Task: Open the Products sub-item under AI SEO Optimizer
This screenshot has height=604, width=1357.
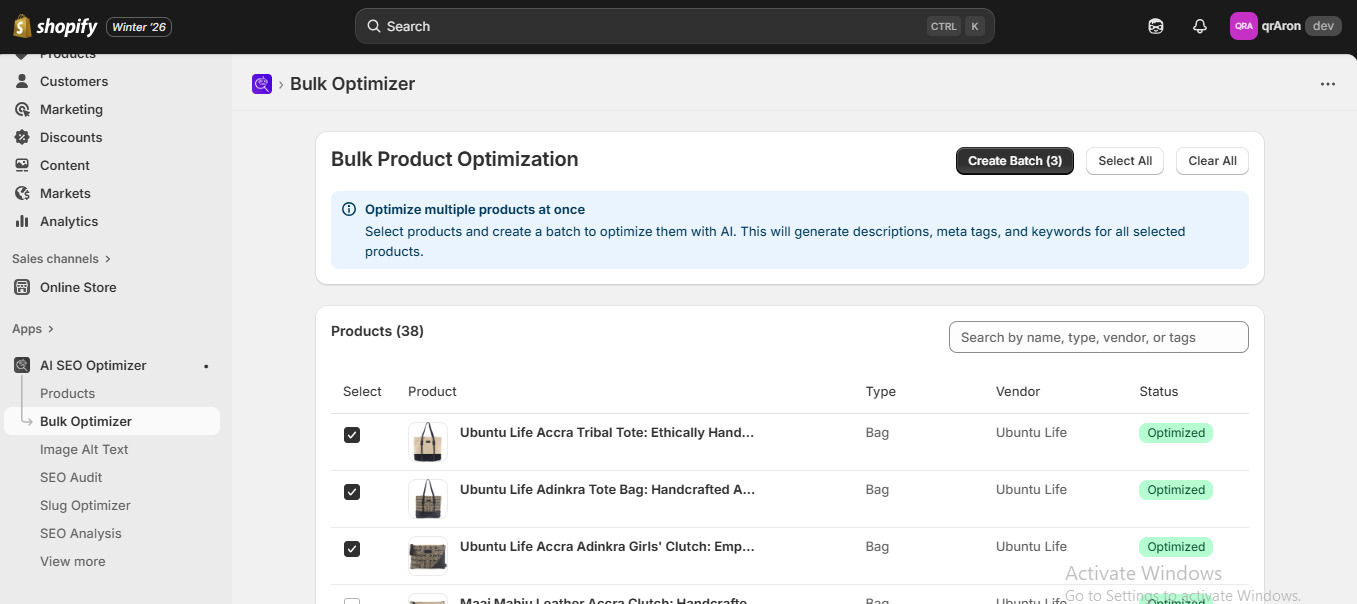Action: click(x=67, y=393)
